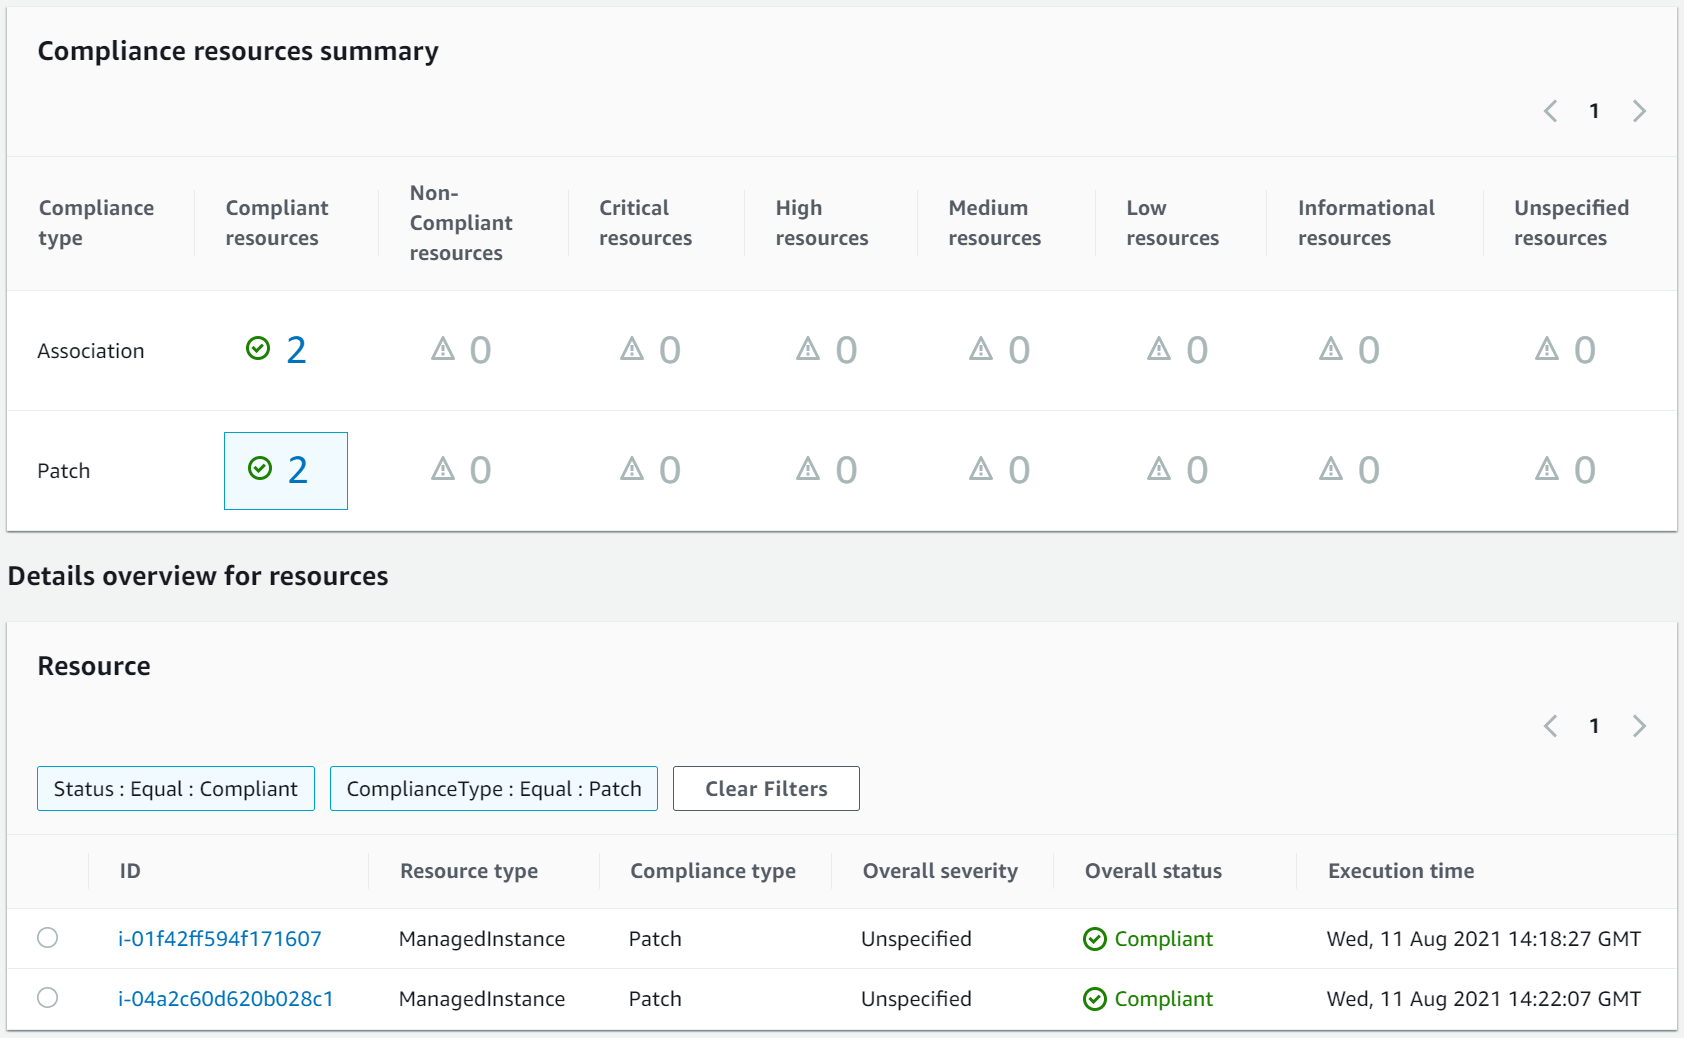Click warning icon for Patch informational resources
Screen dimensions: 1684x1038
point(1331,468)
